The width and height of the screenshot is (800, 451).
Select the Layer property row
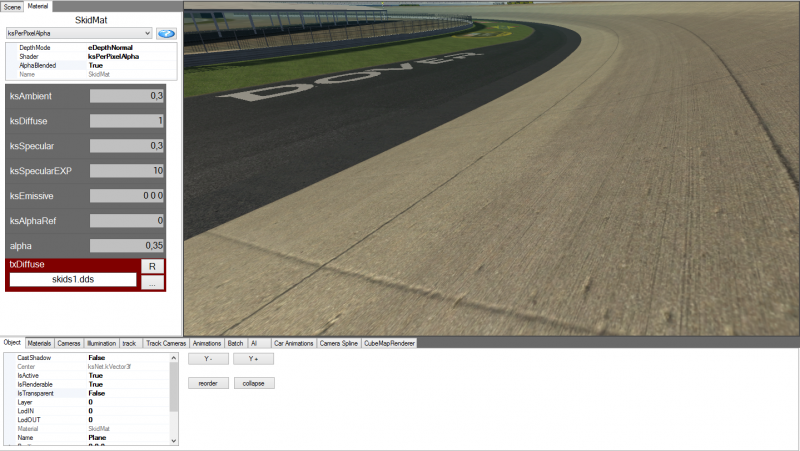(x=87, y=402)
